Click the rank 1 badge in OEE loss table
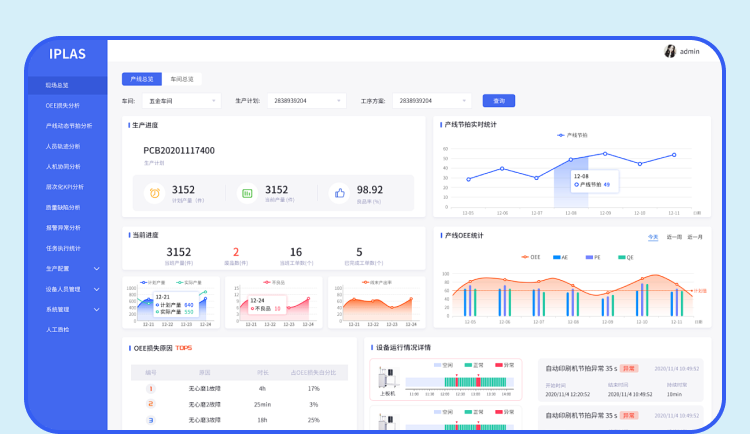 point(150,388)
